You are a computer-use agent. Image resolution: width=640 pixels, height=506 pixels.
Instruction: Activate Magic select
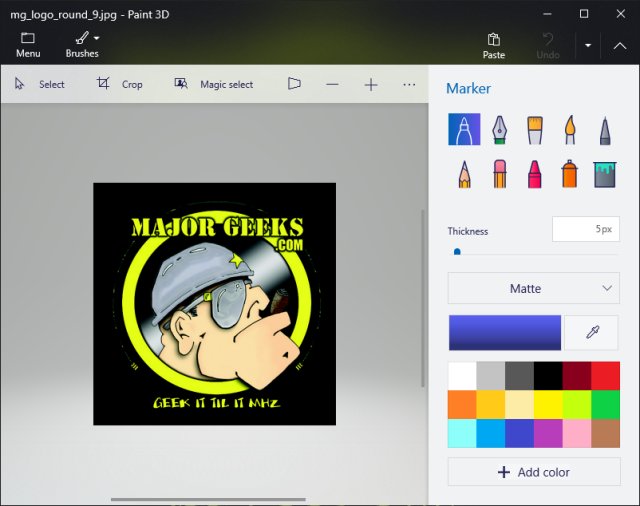pos(214,84)
